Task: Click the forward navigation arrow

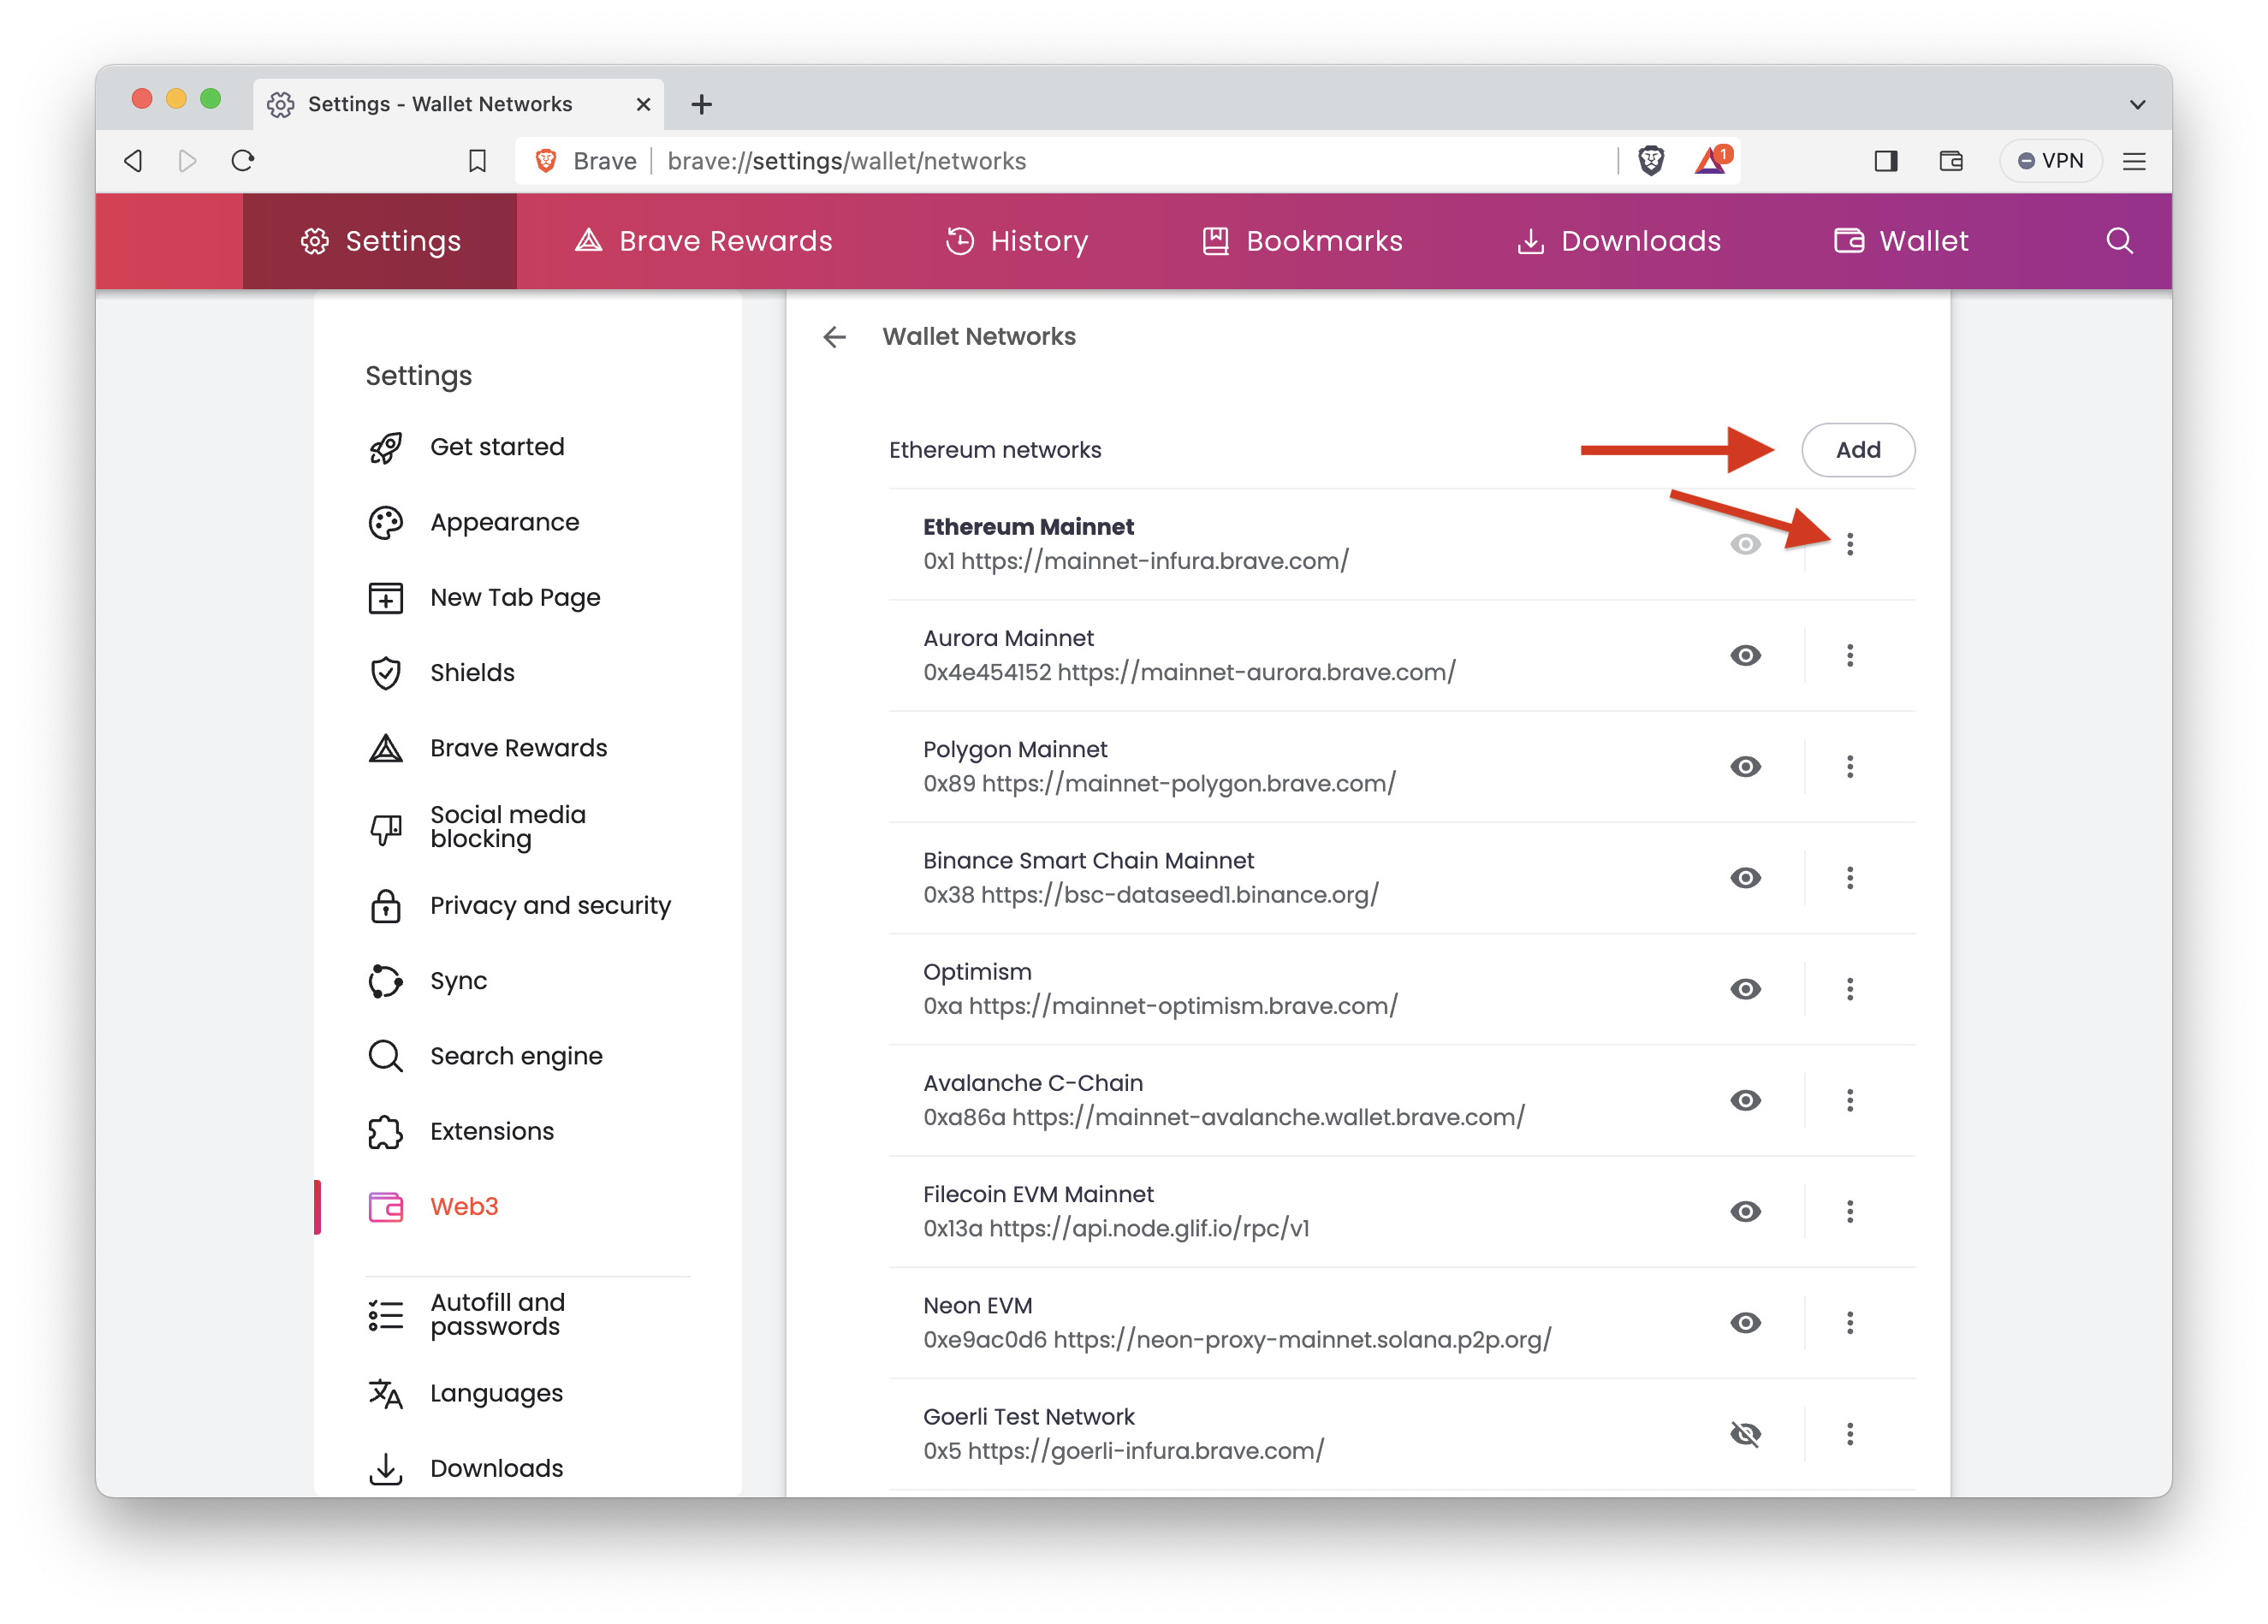Action: click(x=187, y=161)
